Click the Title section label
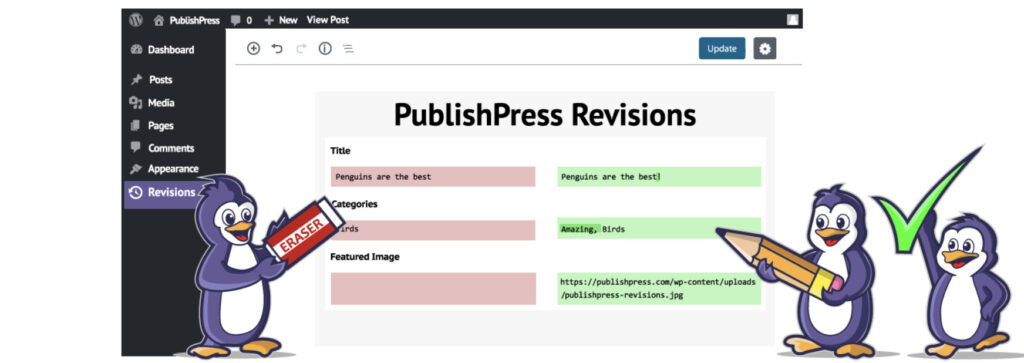The height and width of the screenshot is (363, 1024). coord(340,151)
